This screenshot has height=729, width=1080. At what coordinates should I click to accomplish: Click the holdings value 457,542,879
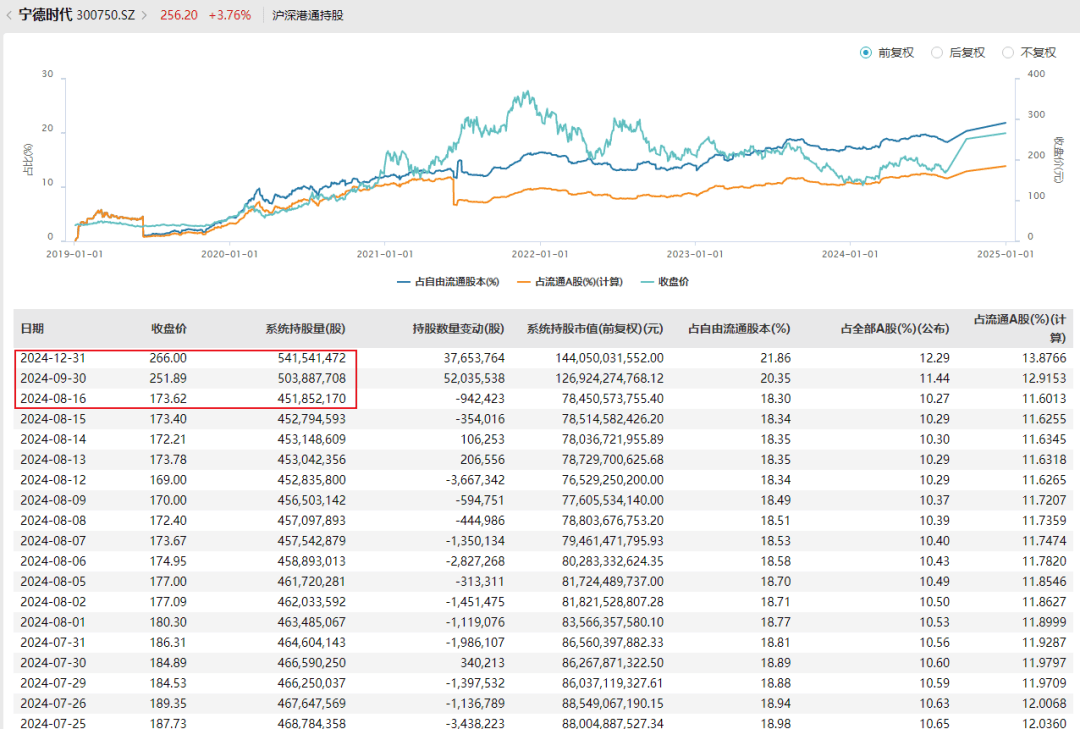click(x=312, y=541)
